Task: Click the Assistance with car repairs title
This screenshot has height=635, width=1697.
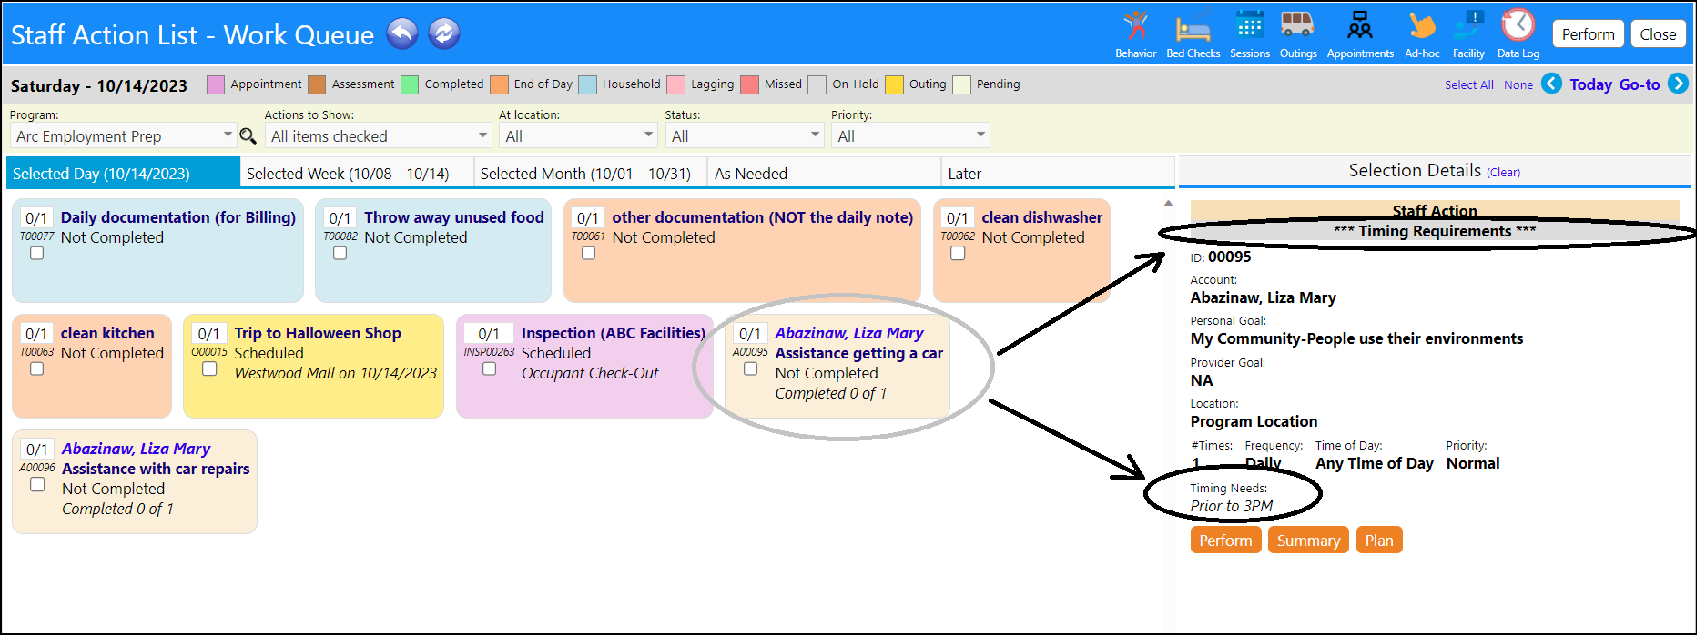Action: pos(156,468)
